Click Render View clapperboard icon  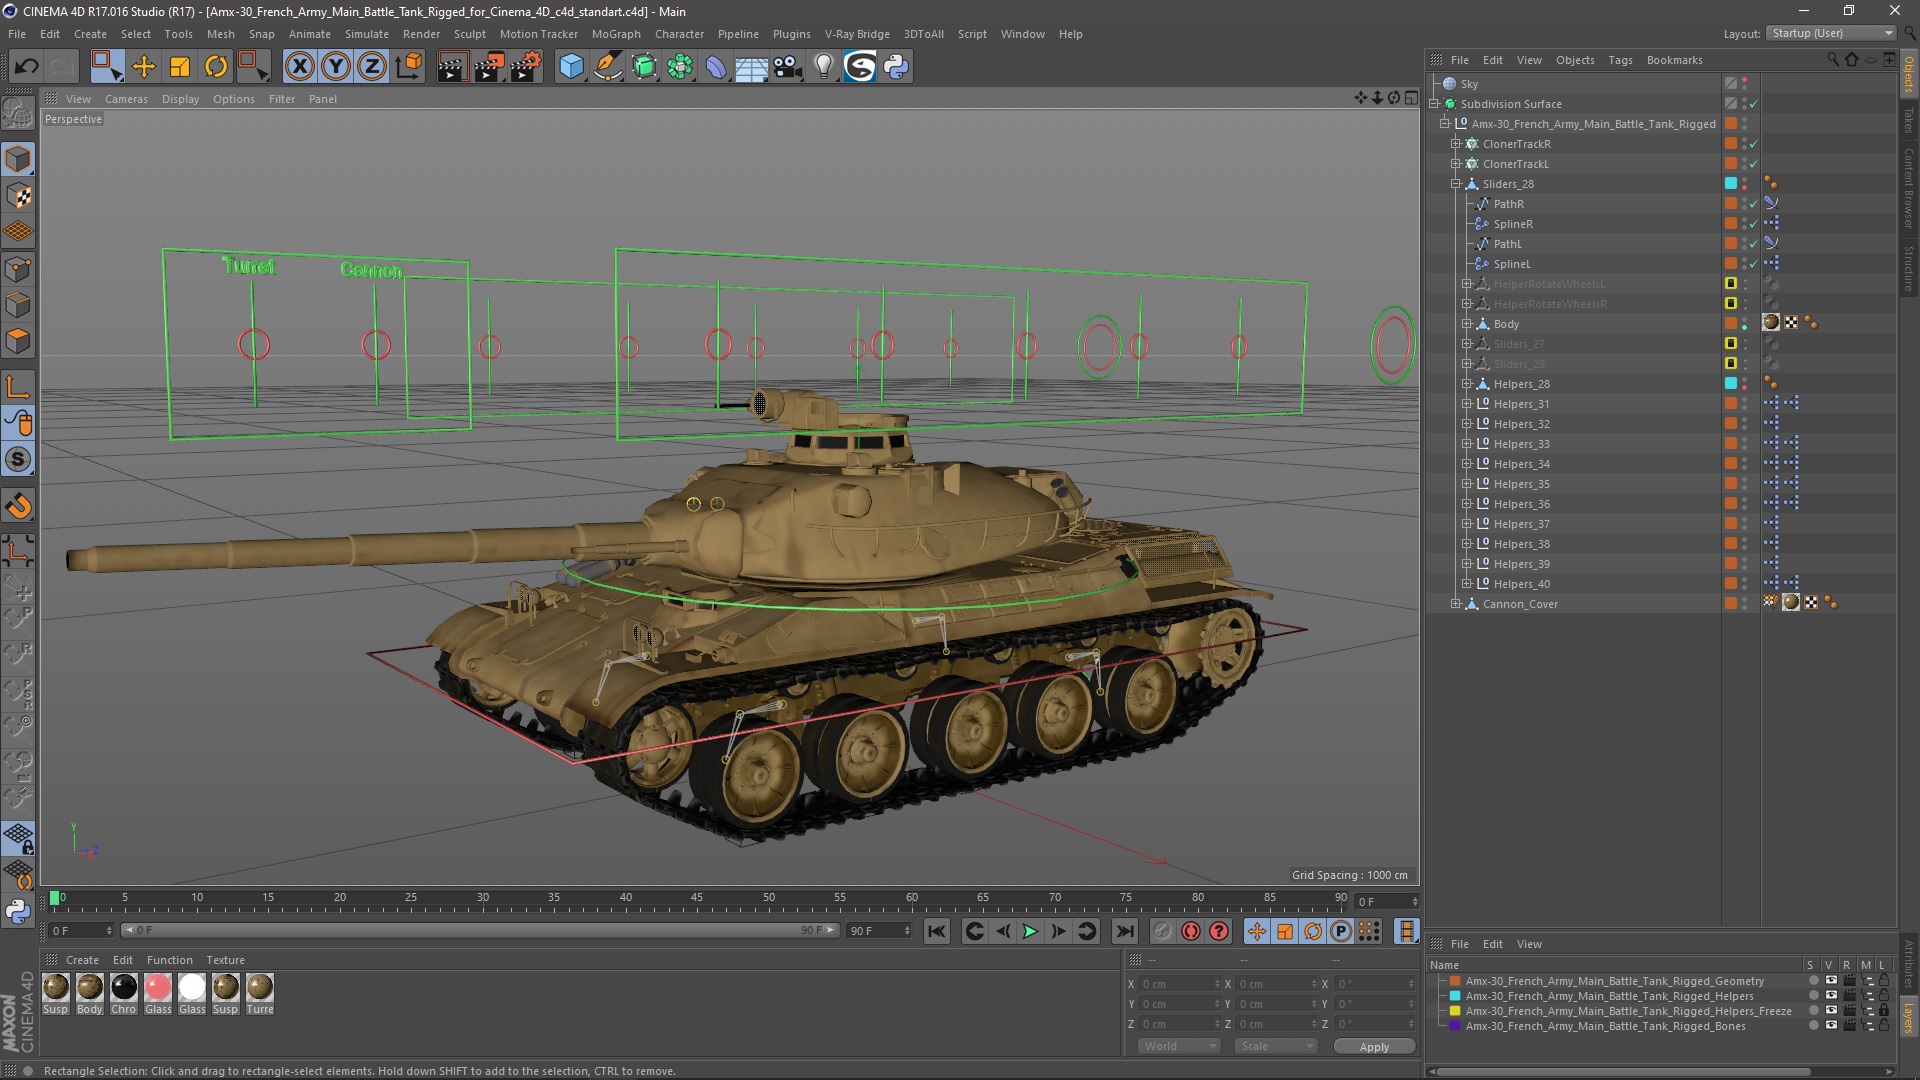[452, 67]
